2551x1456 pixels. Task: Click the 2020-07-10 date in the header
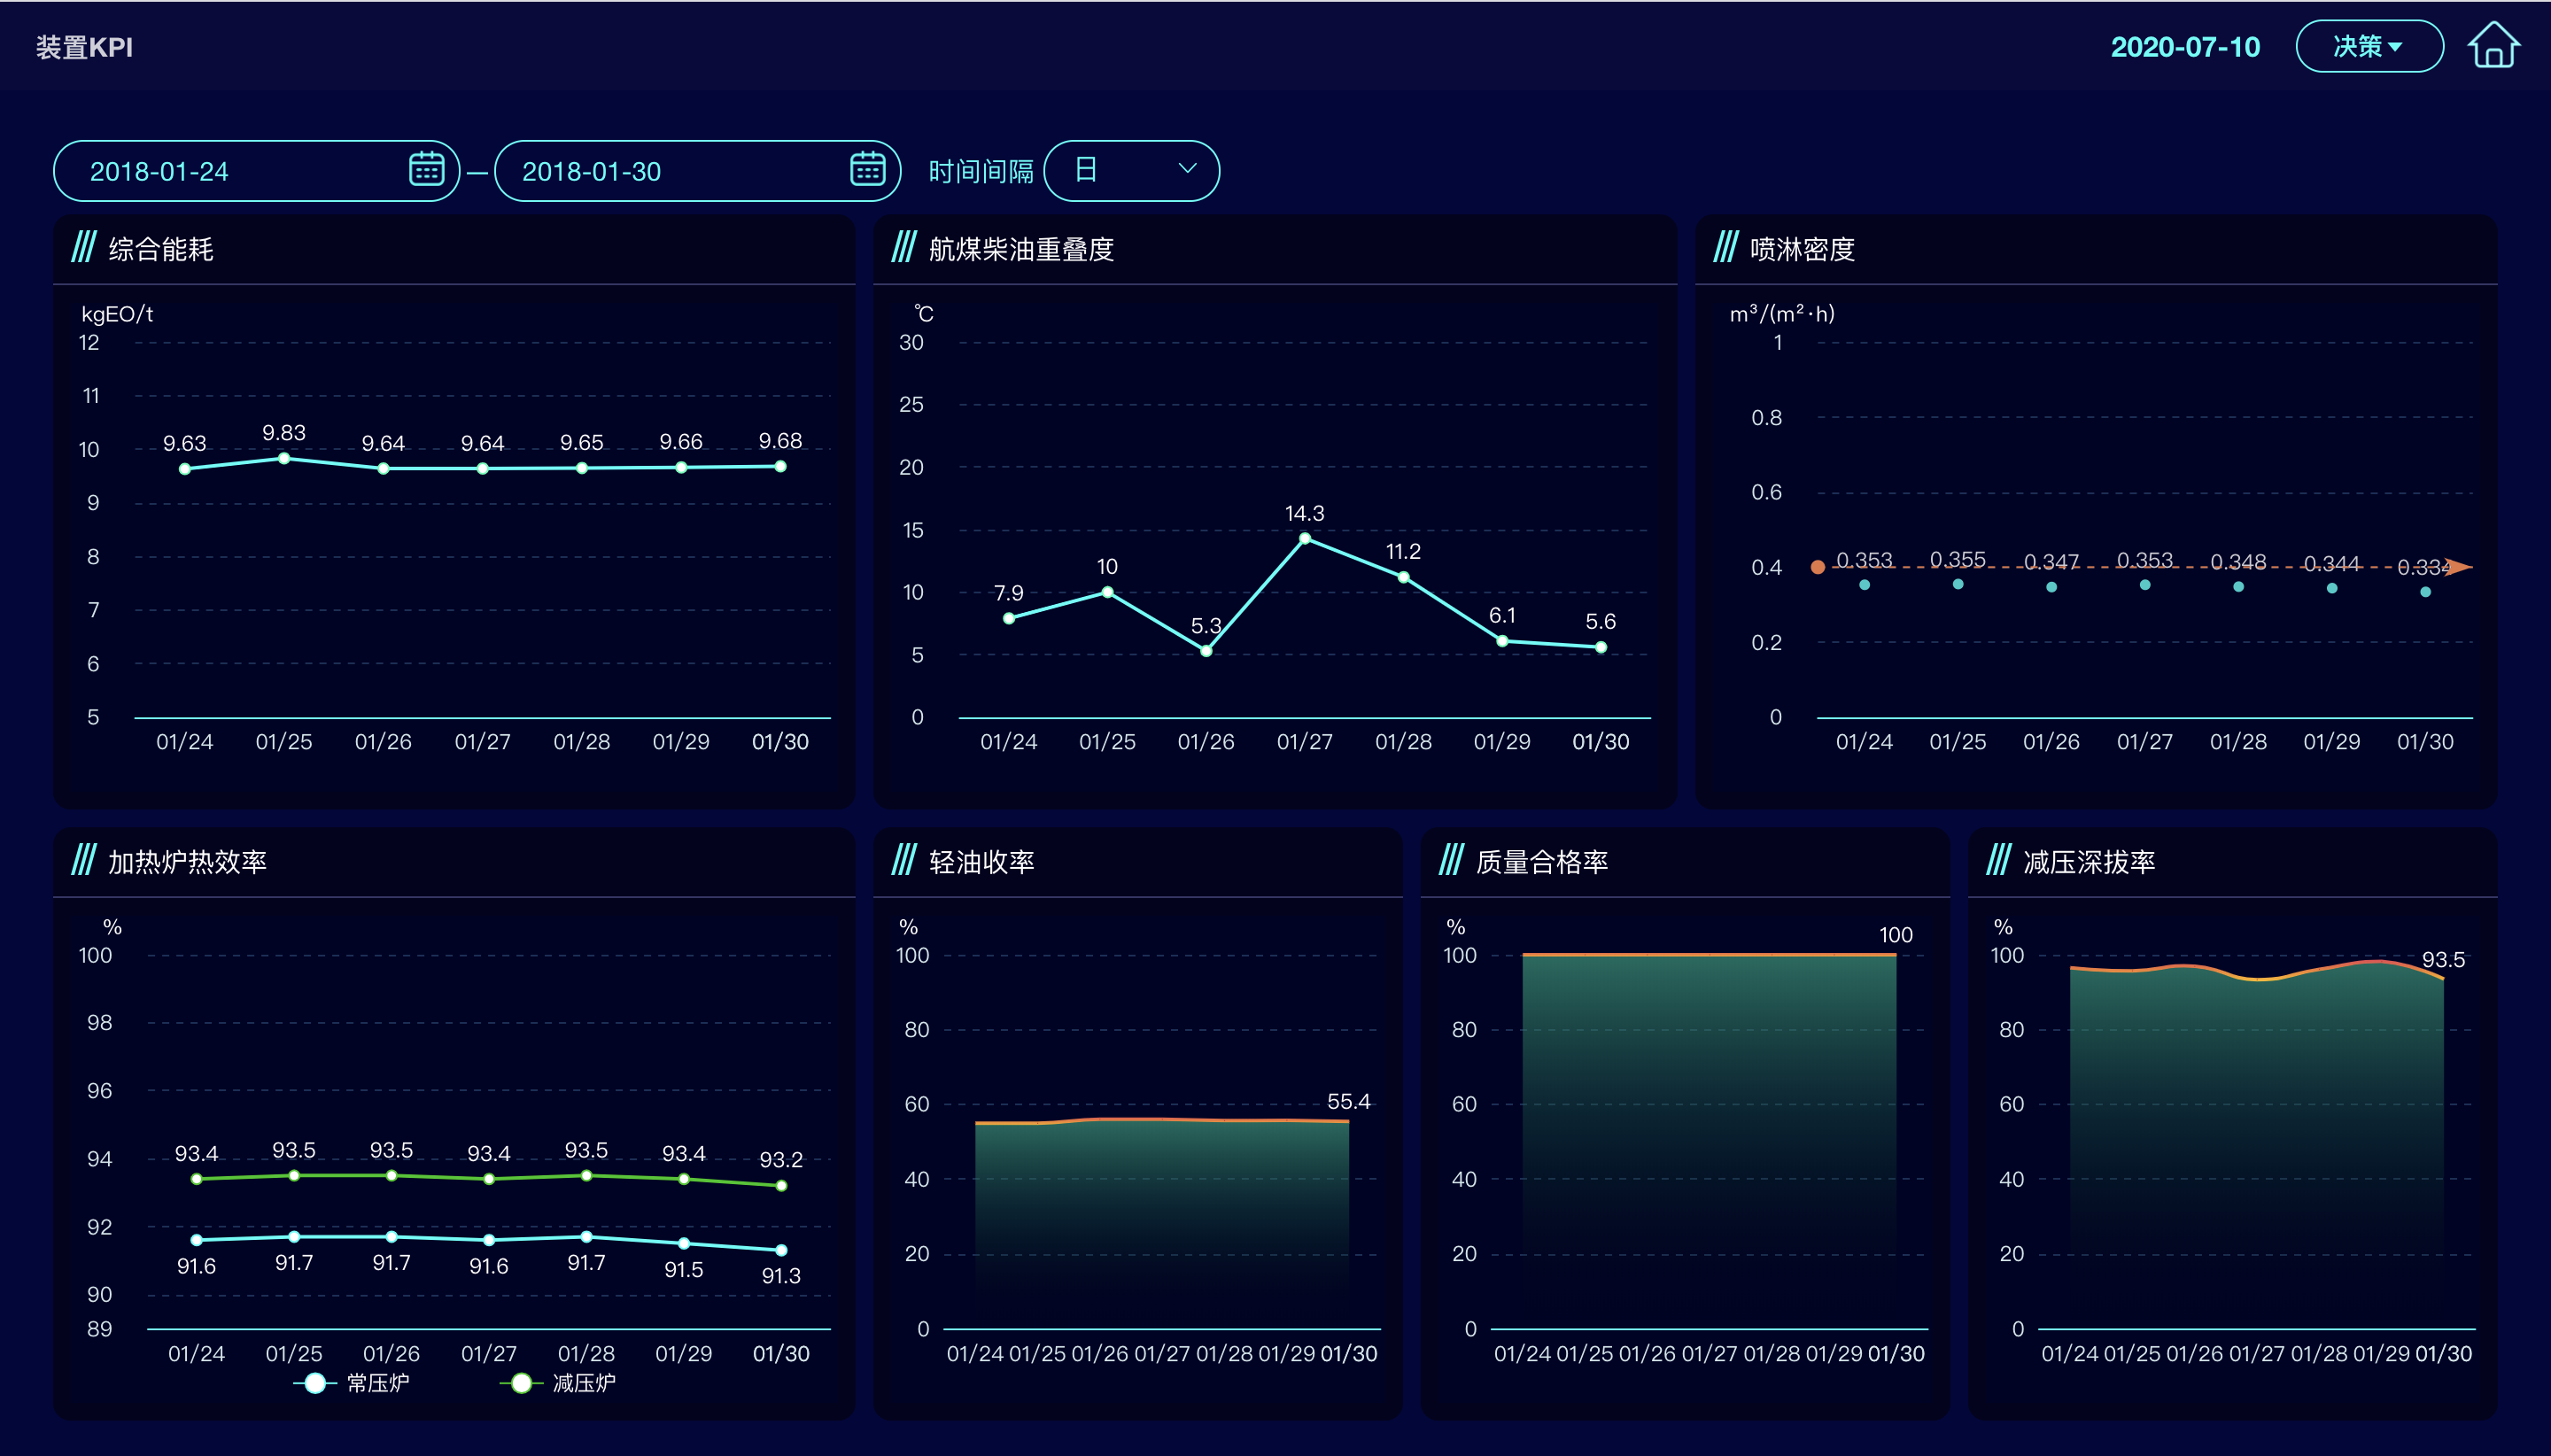point(2187,45)
